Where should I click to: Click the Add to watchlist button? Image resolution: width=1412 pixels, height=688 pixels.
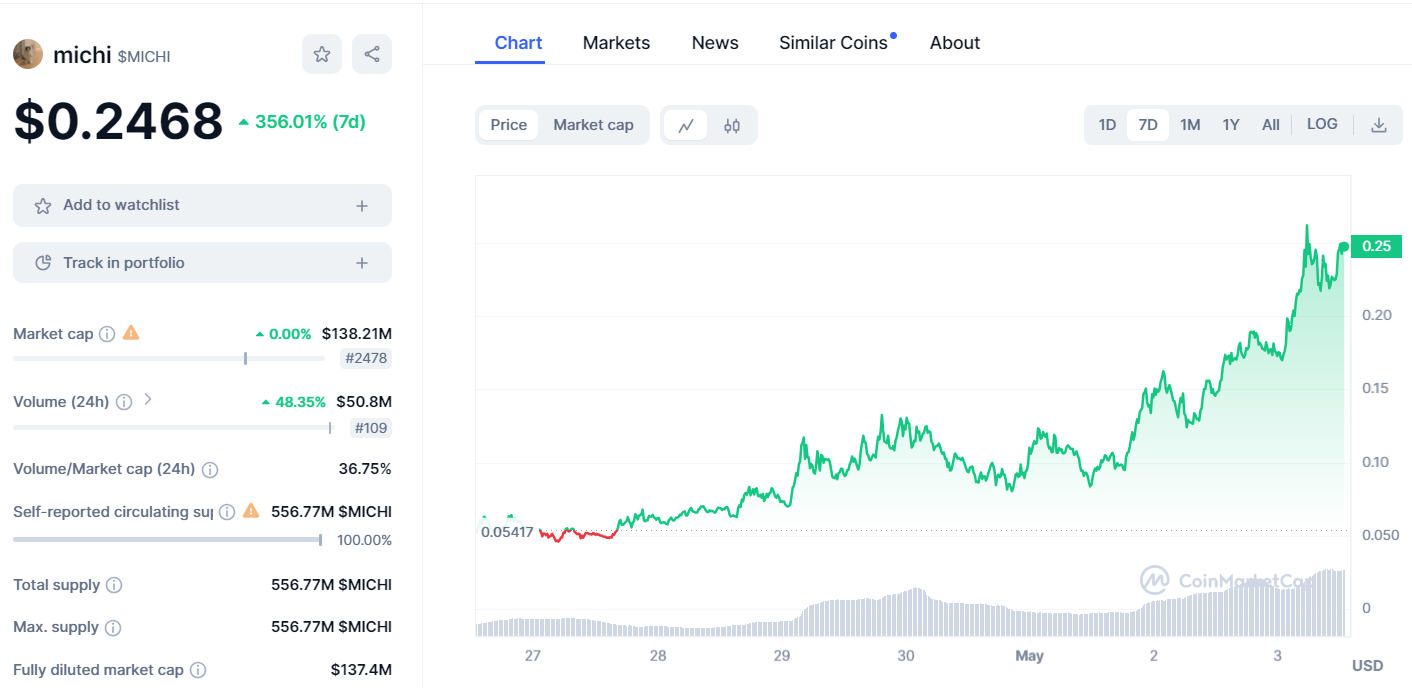[x=202, y=205]
